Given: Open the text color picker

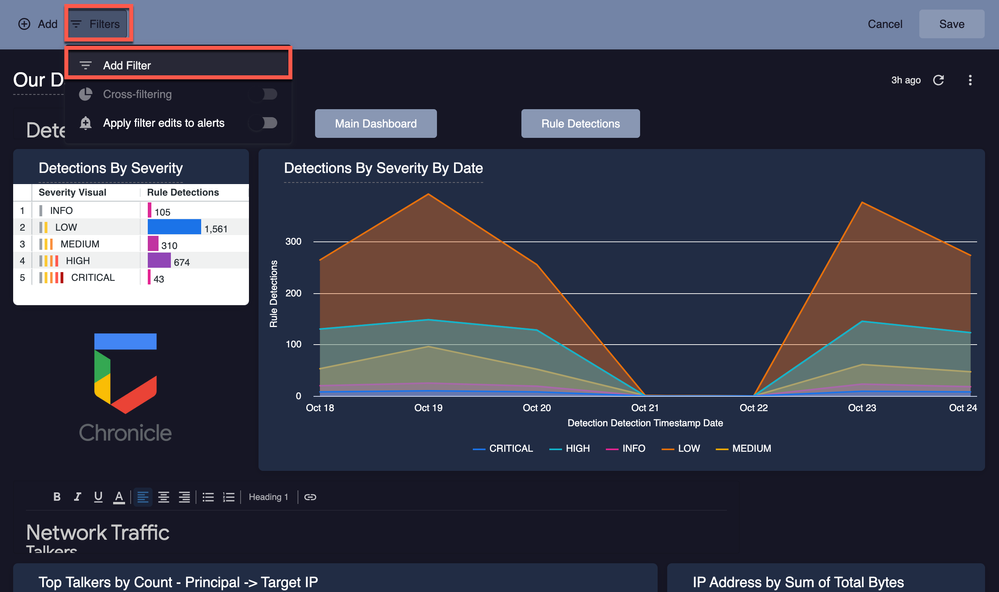Looking at the screenshot, I should click(119, 497).
